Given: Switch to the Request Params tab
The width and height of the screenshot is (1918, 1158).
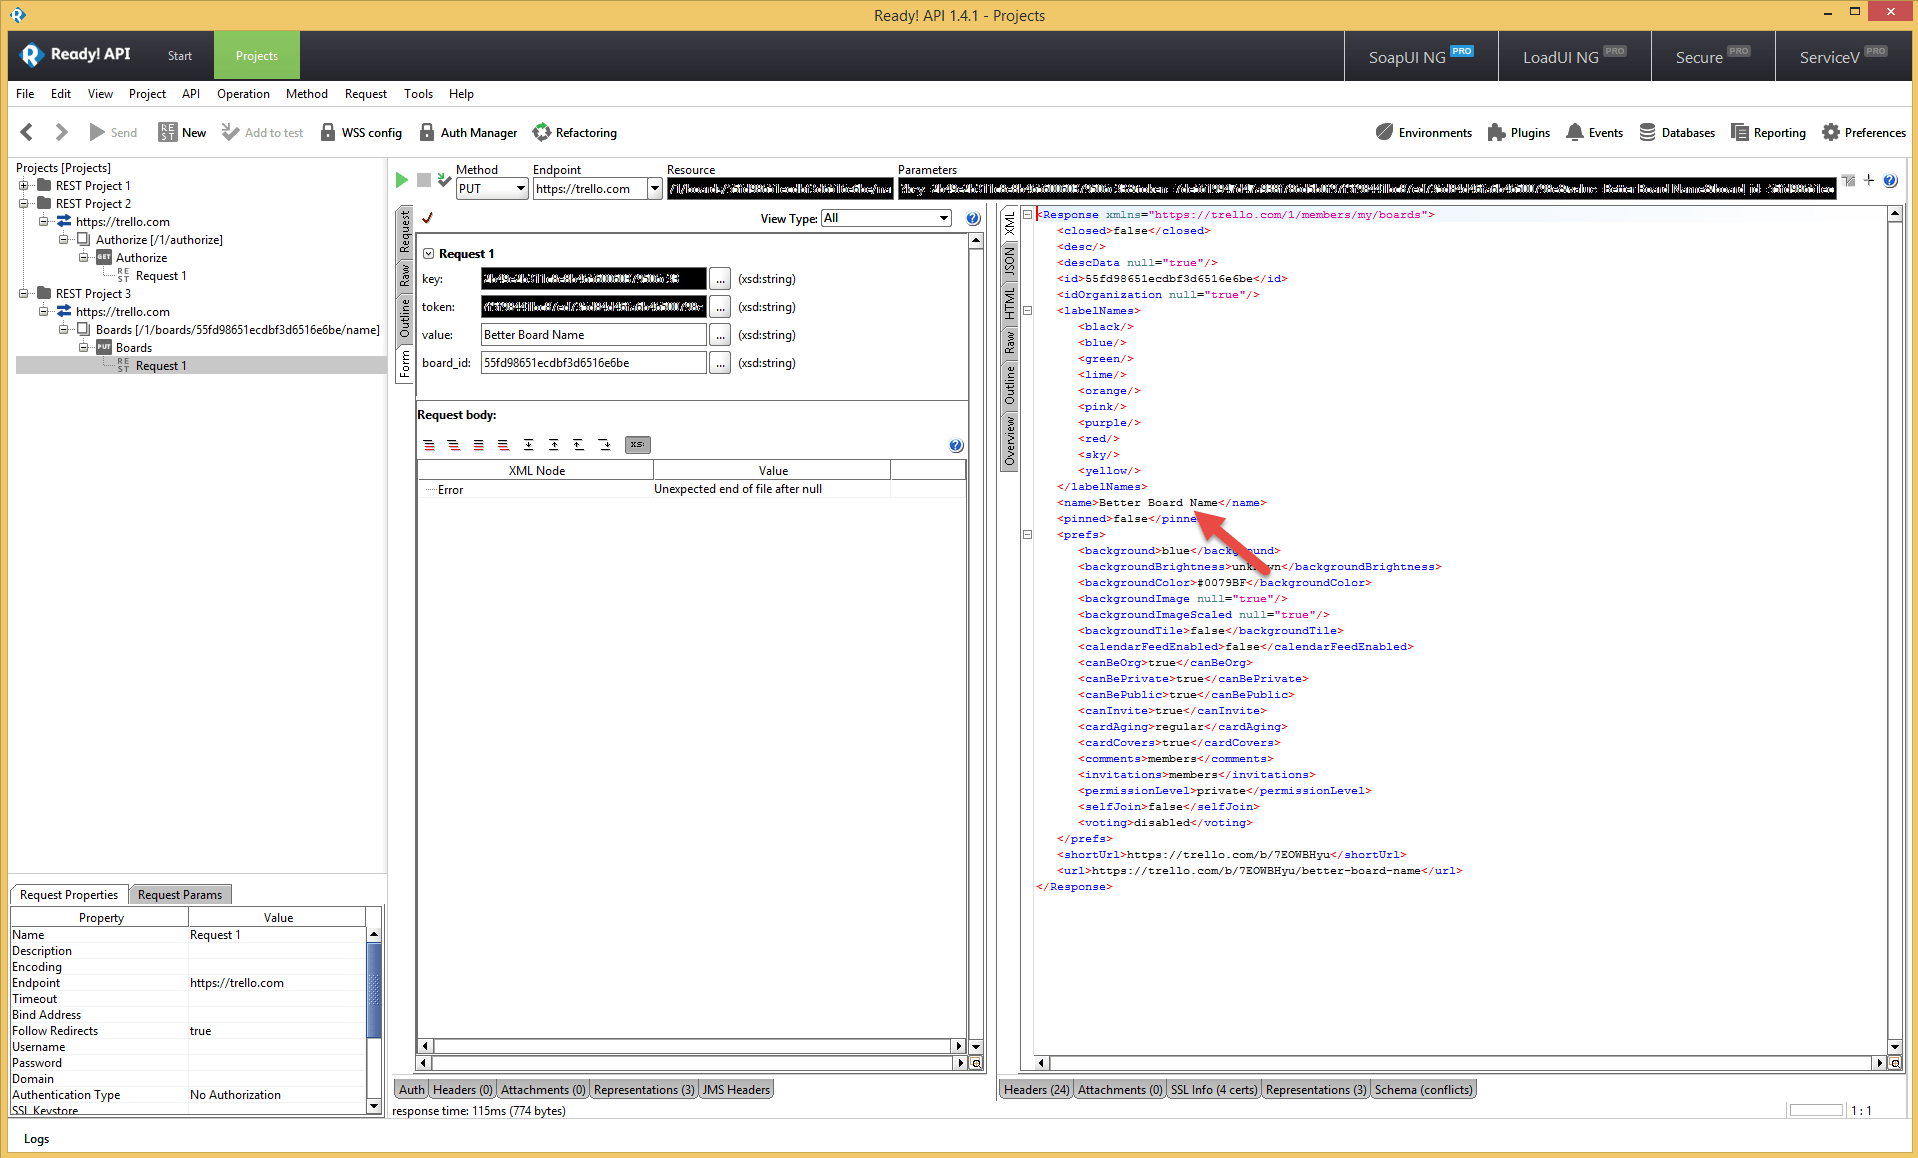Looking at the screenshot, I should click(x=180, y=894).
